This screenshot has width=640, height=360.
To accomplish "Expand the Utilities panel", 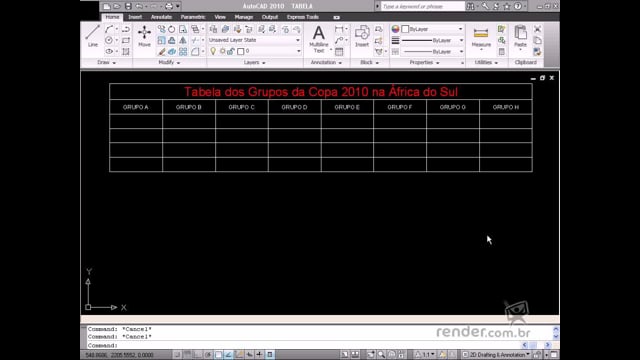I will coord(487,62).
